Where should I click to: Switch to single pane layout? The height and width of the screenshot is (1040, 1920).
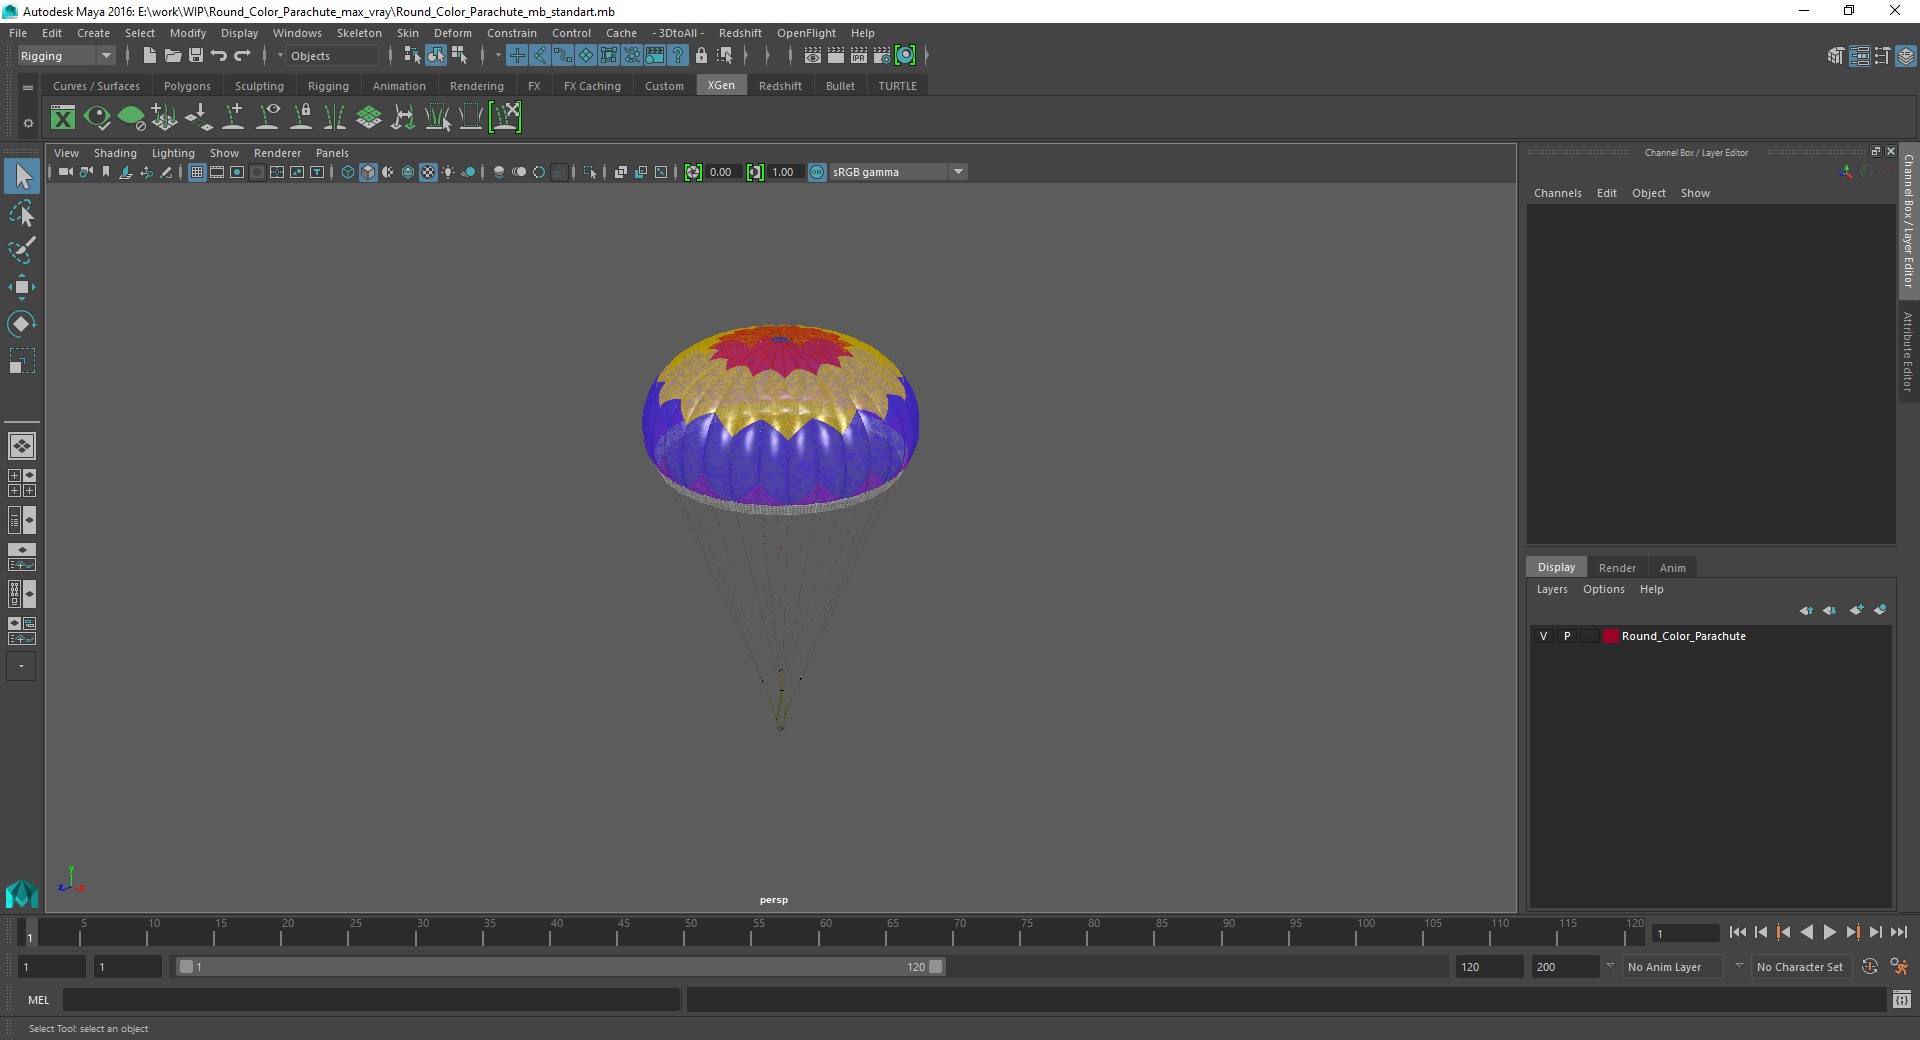[x=22, y=446]
